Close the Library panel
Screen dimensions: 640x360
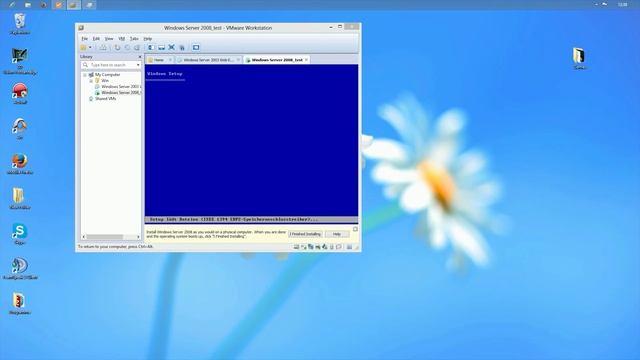140,57
